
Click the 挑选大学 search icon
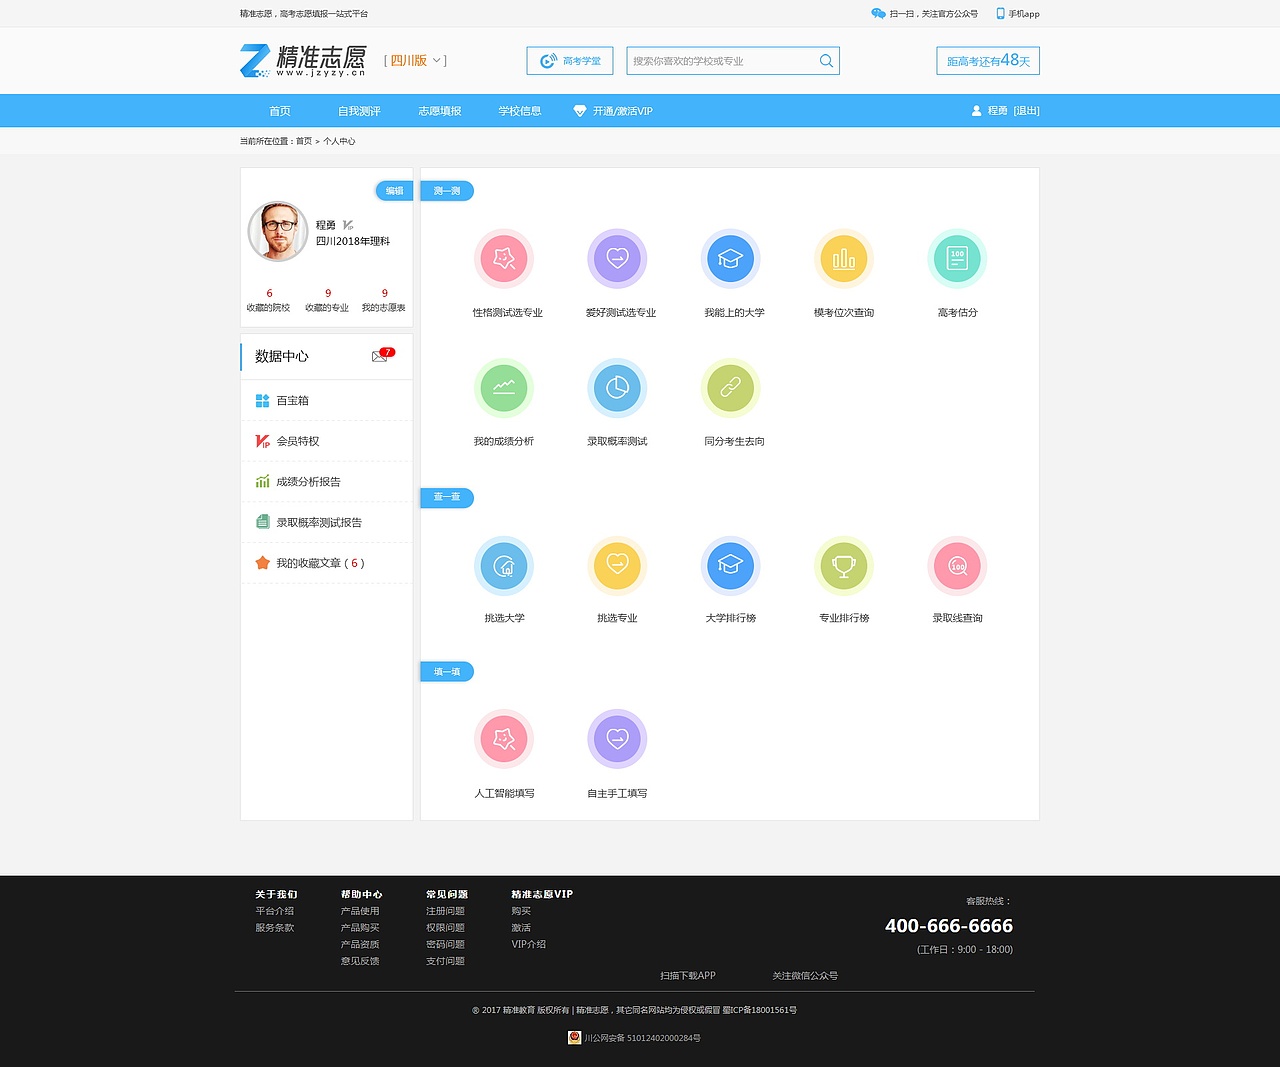tap(505, 564)
